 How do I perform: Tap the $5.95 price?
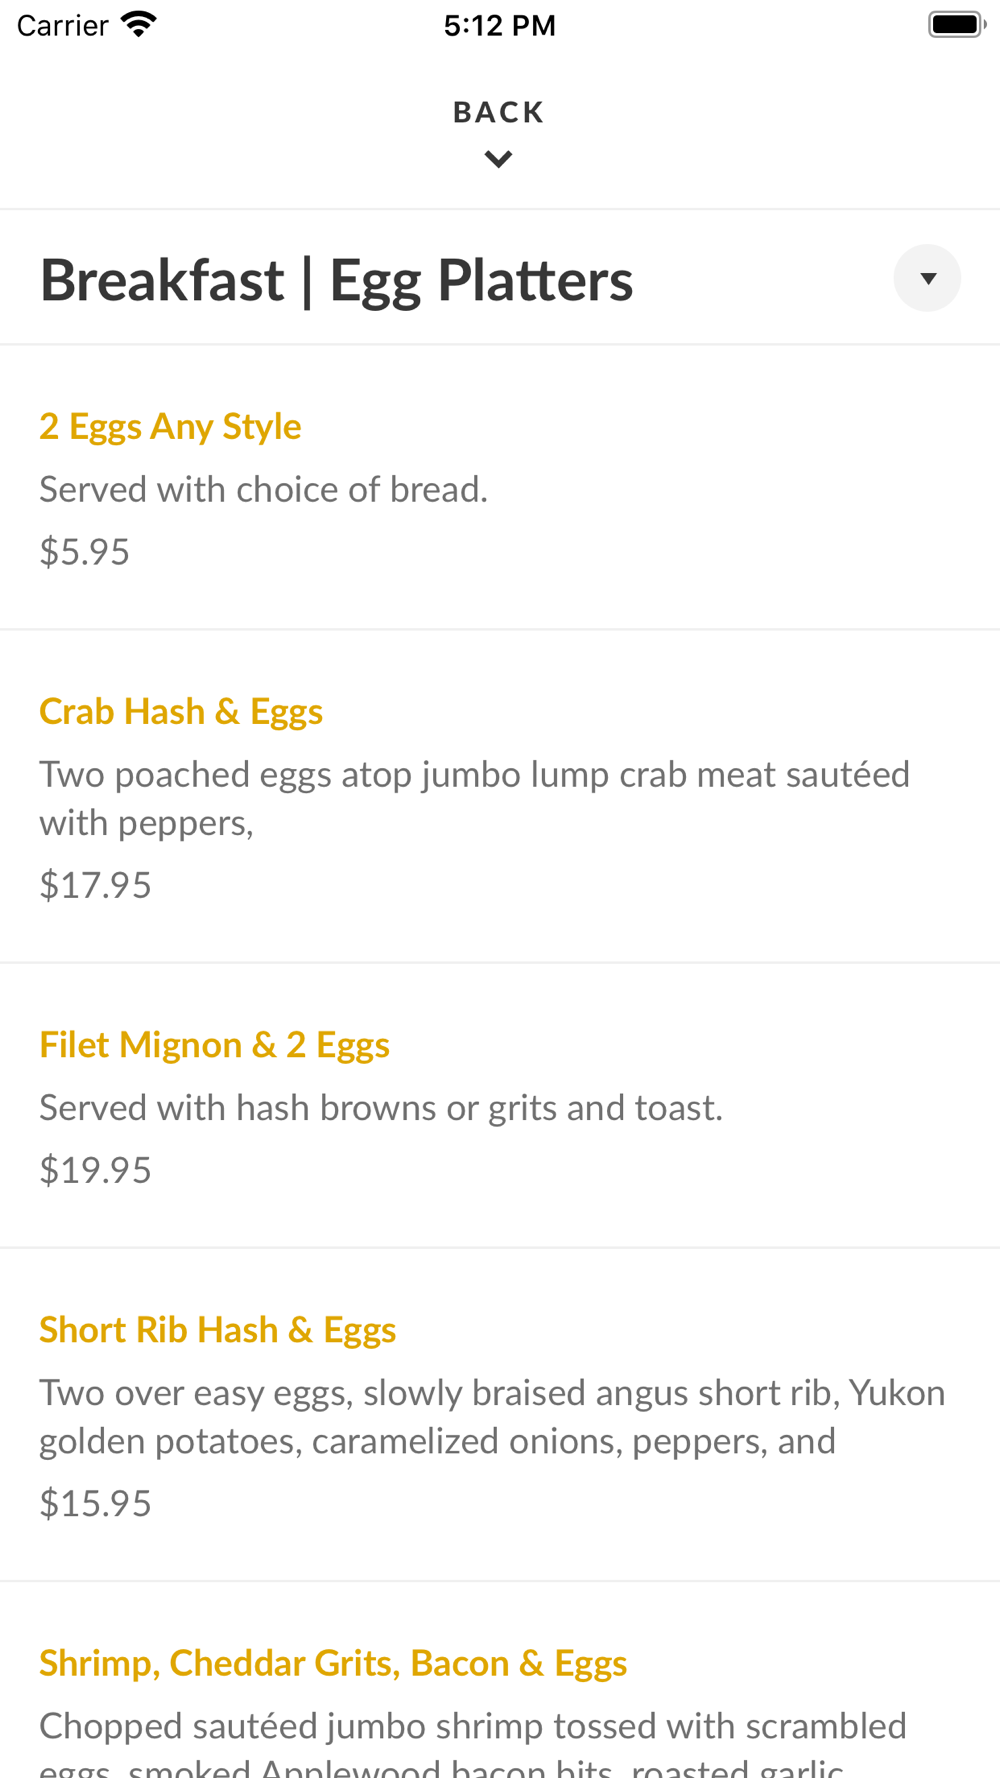click(84, 552)
